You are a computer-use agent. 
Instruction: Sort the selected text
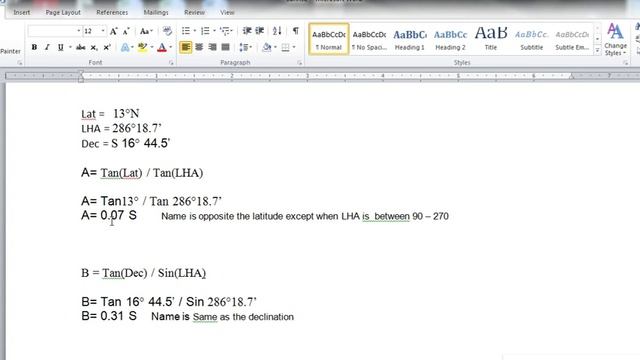click(277, 31)
